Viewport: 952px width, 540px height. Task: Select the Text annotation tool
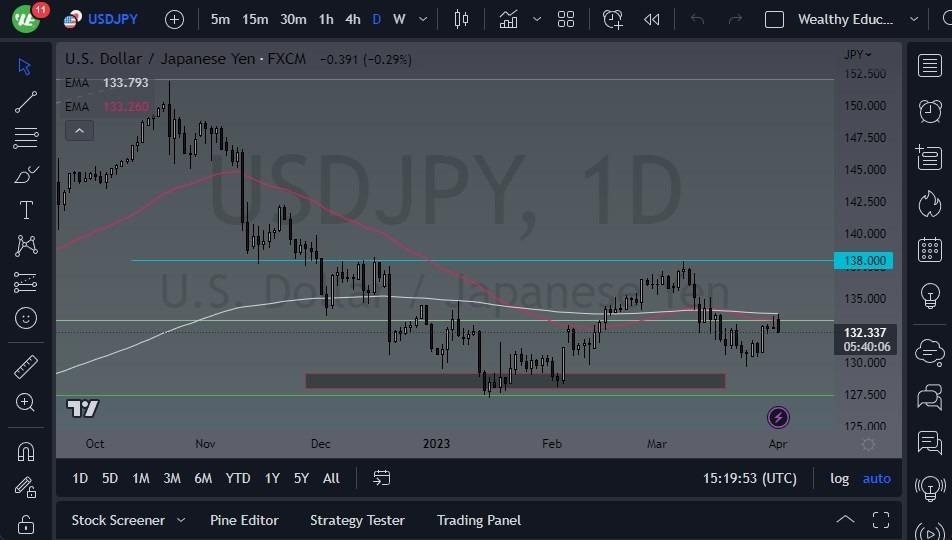26,210
